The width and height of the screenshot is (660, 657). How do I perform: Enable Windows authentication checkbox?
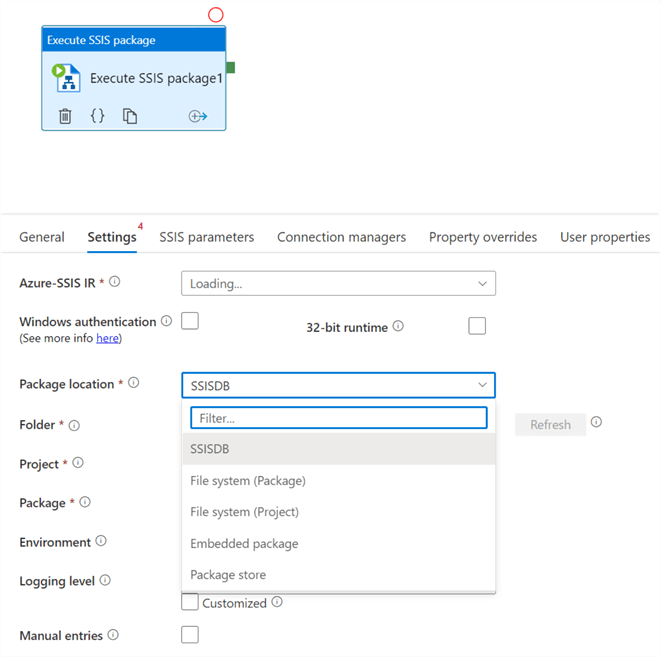click(x=190, y=321)
